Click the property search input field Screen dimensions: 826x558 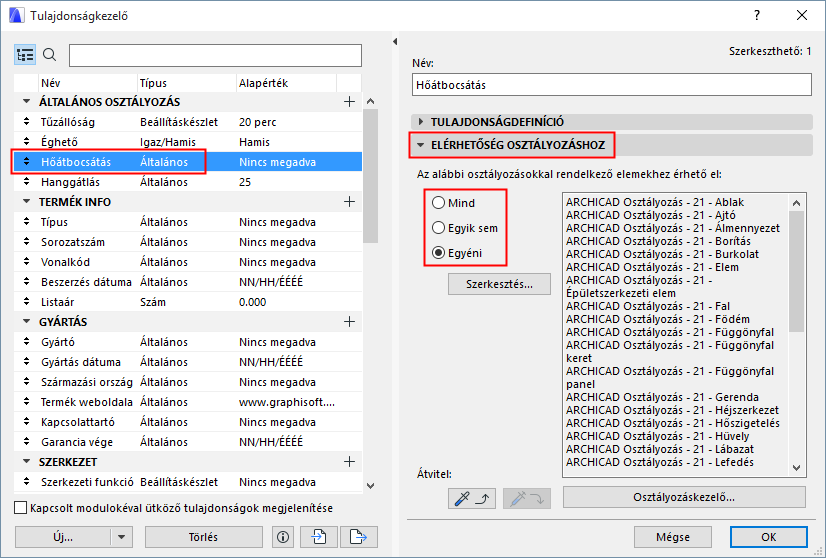(215, 55)
